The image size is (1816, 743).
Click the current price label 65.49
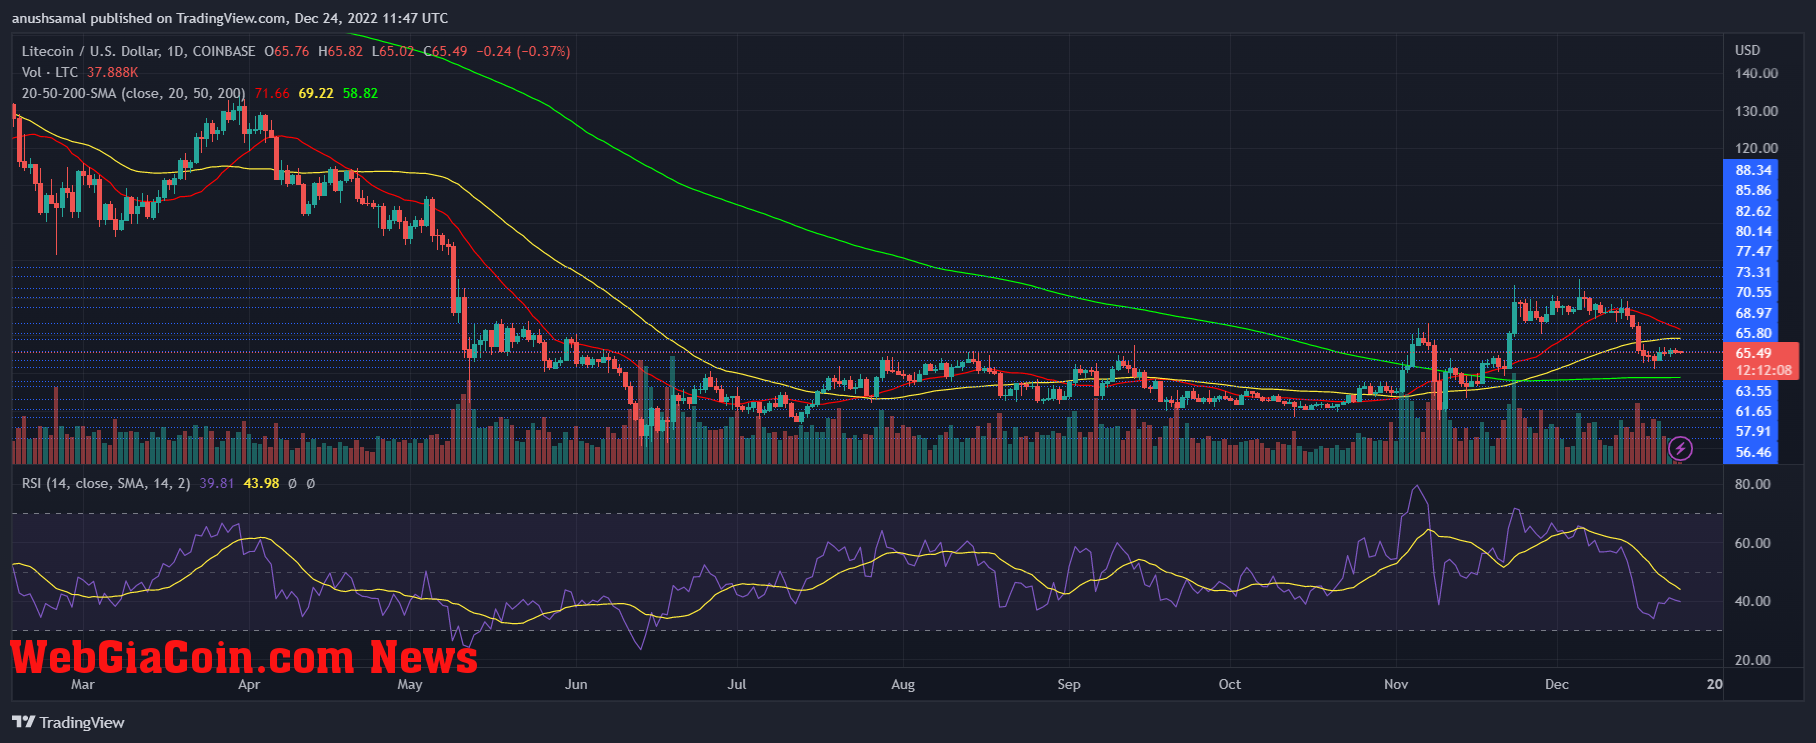coord(1753,353)
